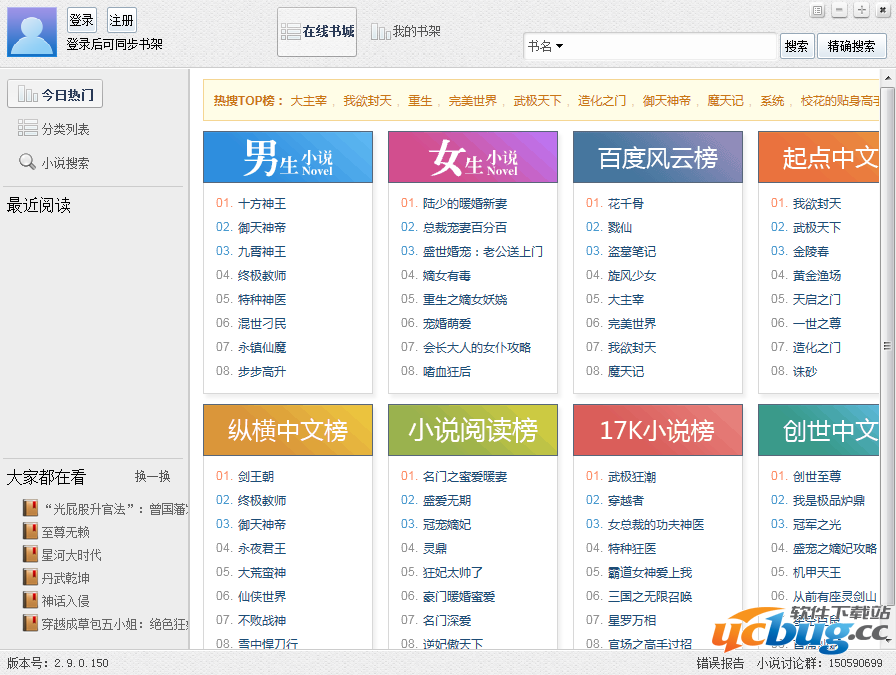Open 分类列表 category list
The image size is (896, 675).
coord(54,129)
